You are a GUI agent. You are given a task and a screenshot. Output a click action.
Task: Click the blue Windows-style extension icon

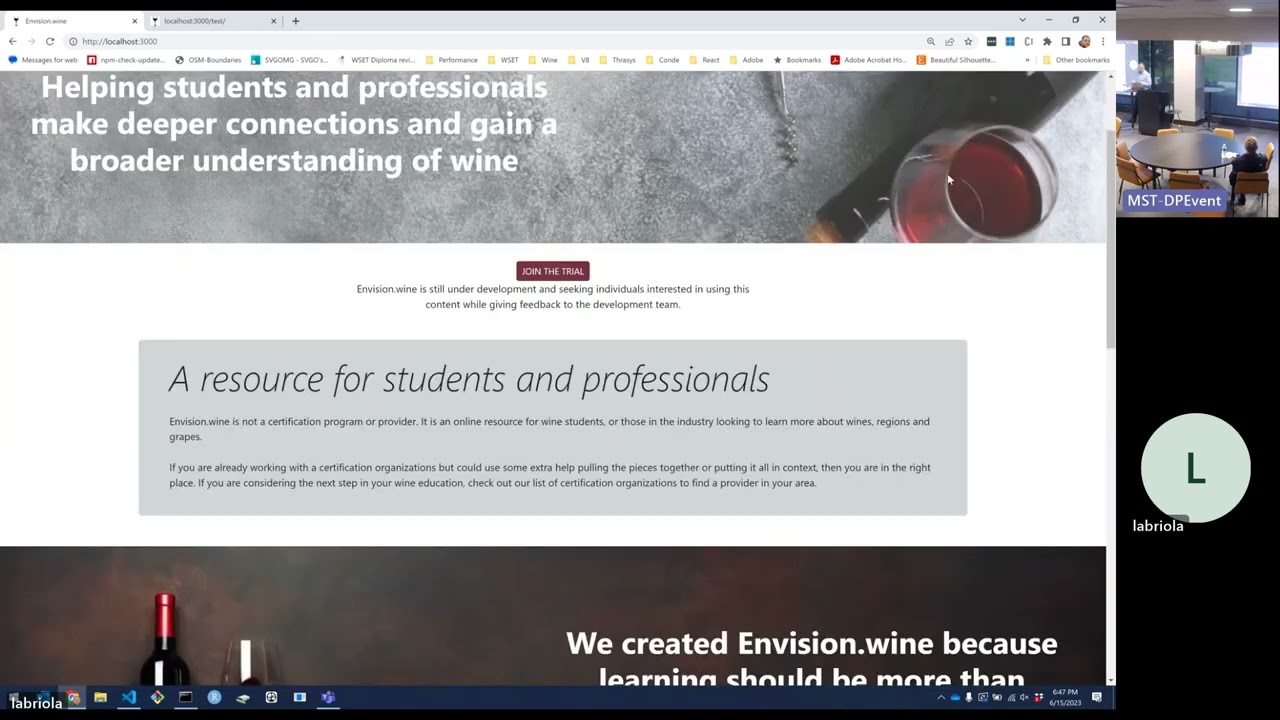coord(1010,41)
